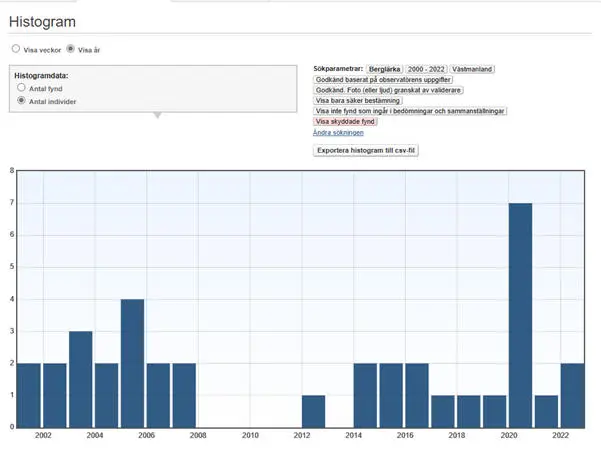601x449 pixels.
Task: Click the 'Histogram' page heading
Action: 42,21
